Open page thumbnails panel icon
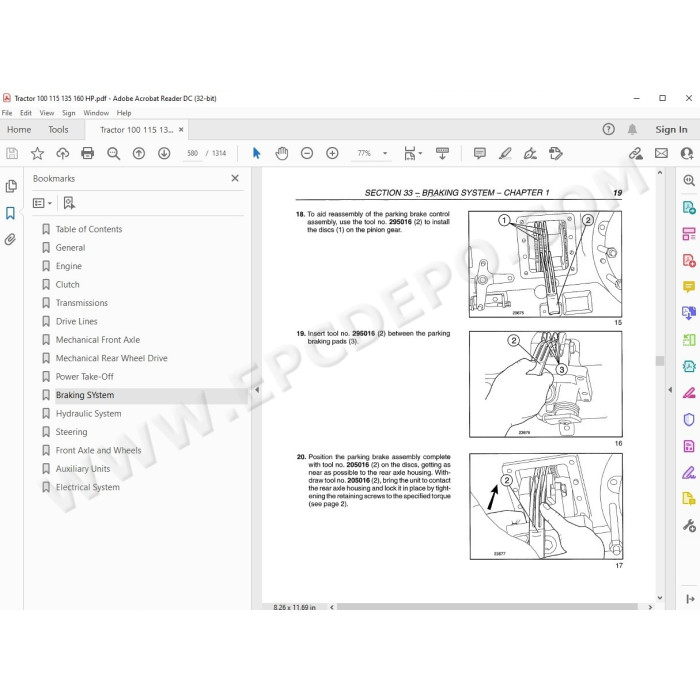This screenshot has width=700, height=700. point(11,186)
